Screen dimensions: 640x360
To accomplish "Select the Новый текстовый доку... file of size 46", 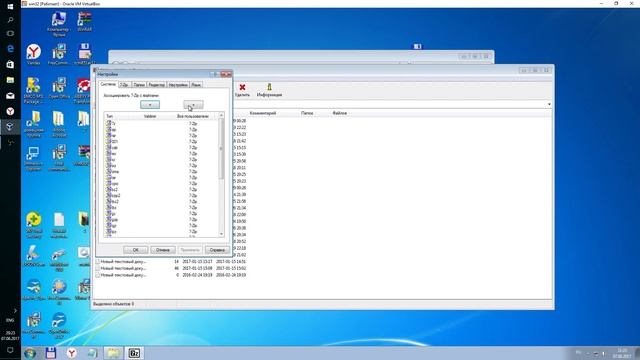I will tap(171, 268).
